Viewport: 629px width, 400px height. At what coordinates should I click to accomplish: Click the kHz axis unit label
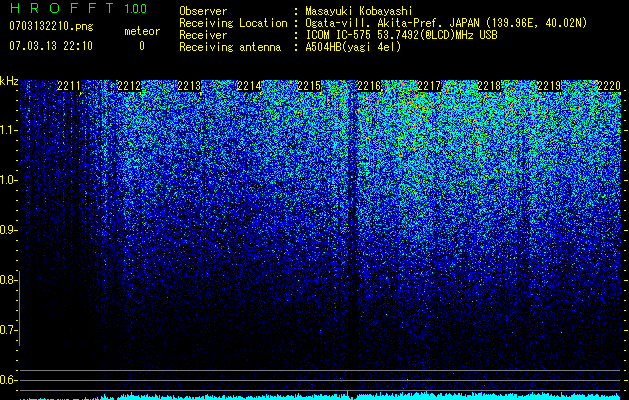tap(9, 81)
